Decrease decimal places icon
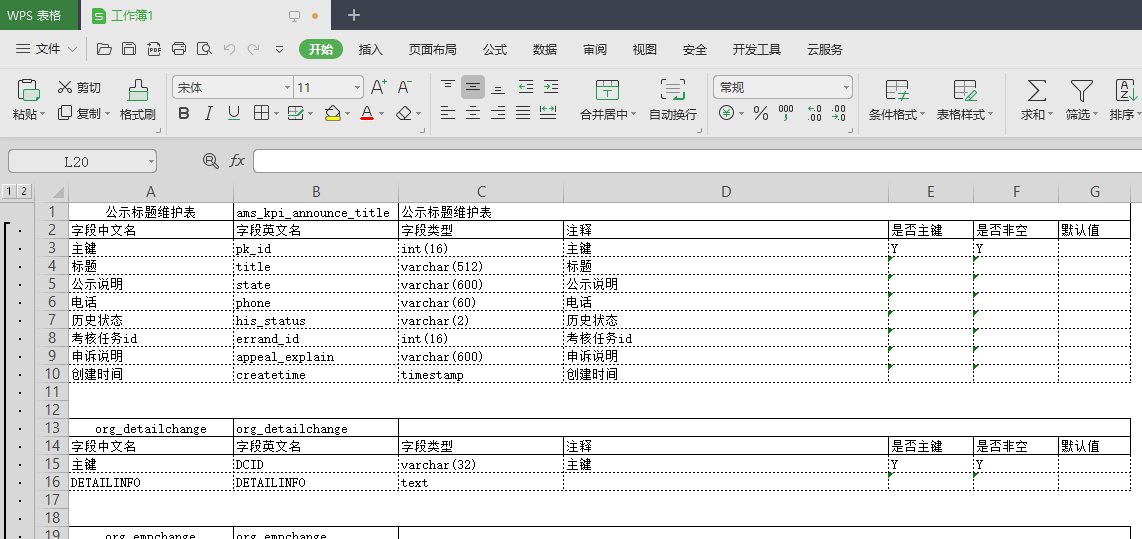The height and width of the screenshot is (539, 1142). pyautogui.click(x=839, y=113)
